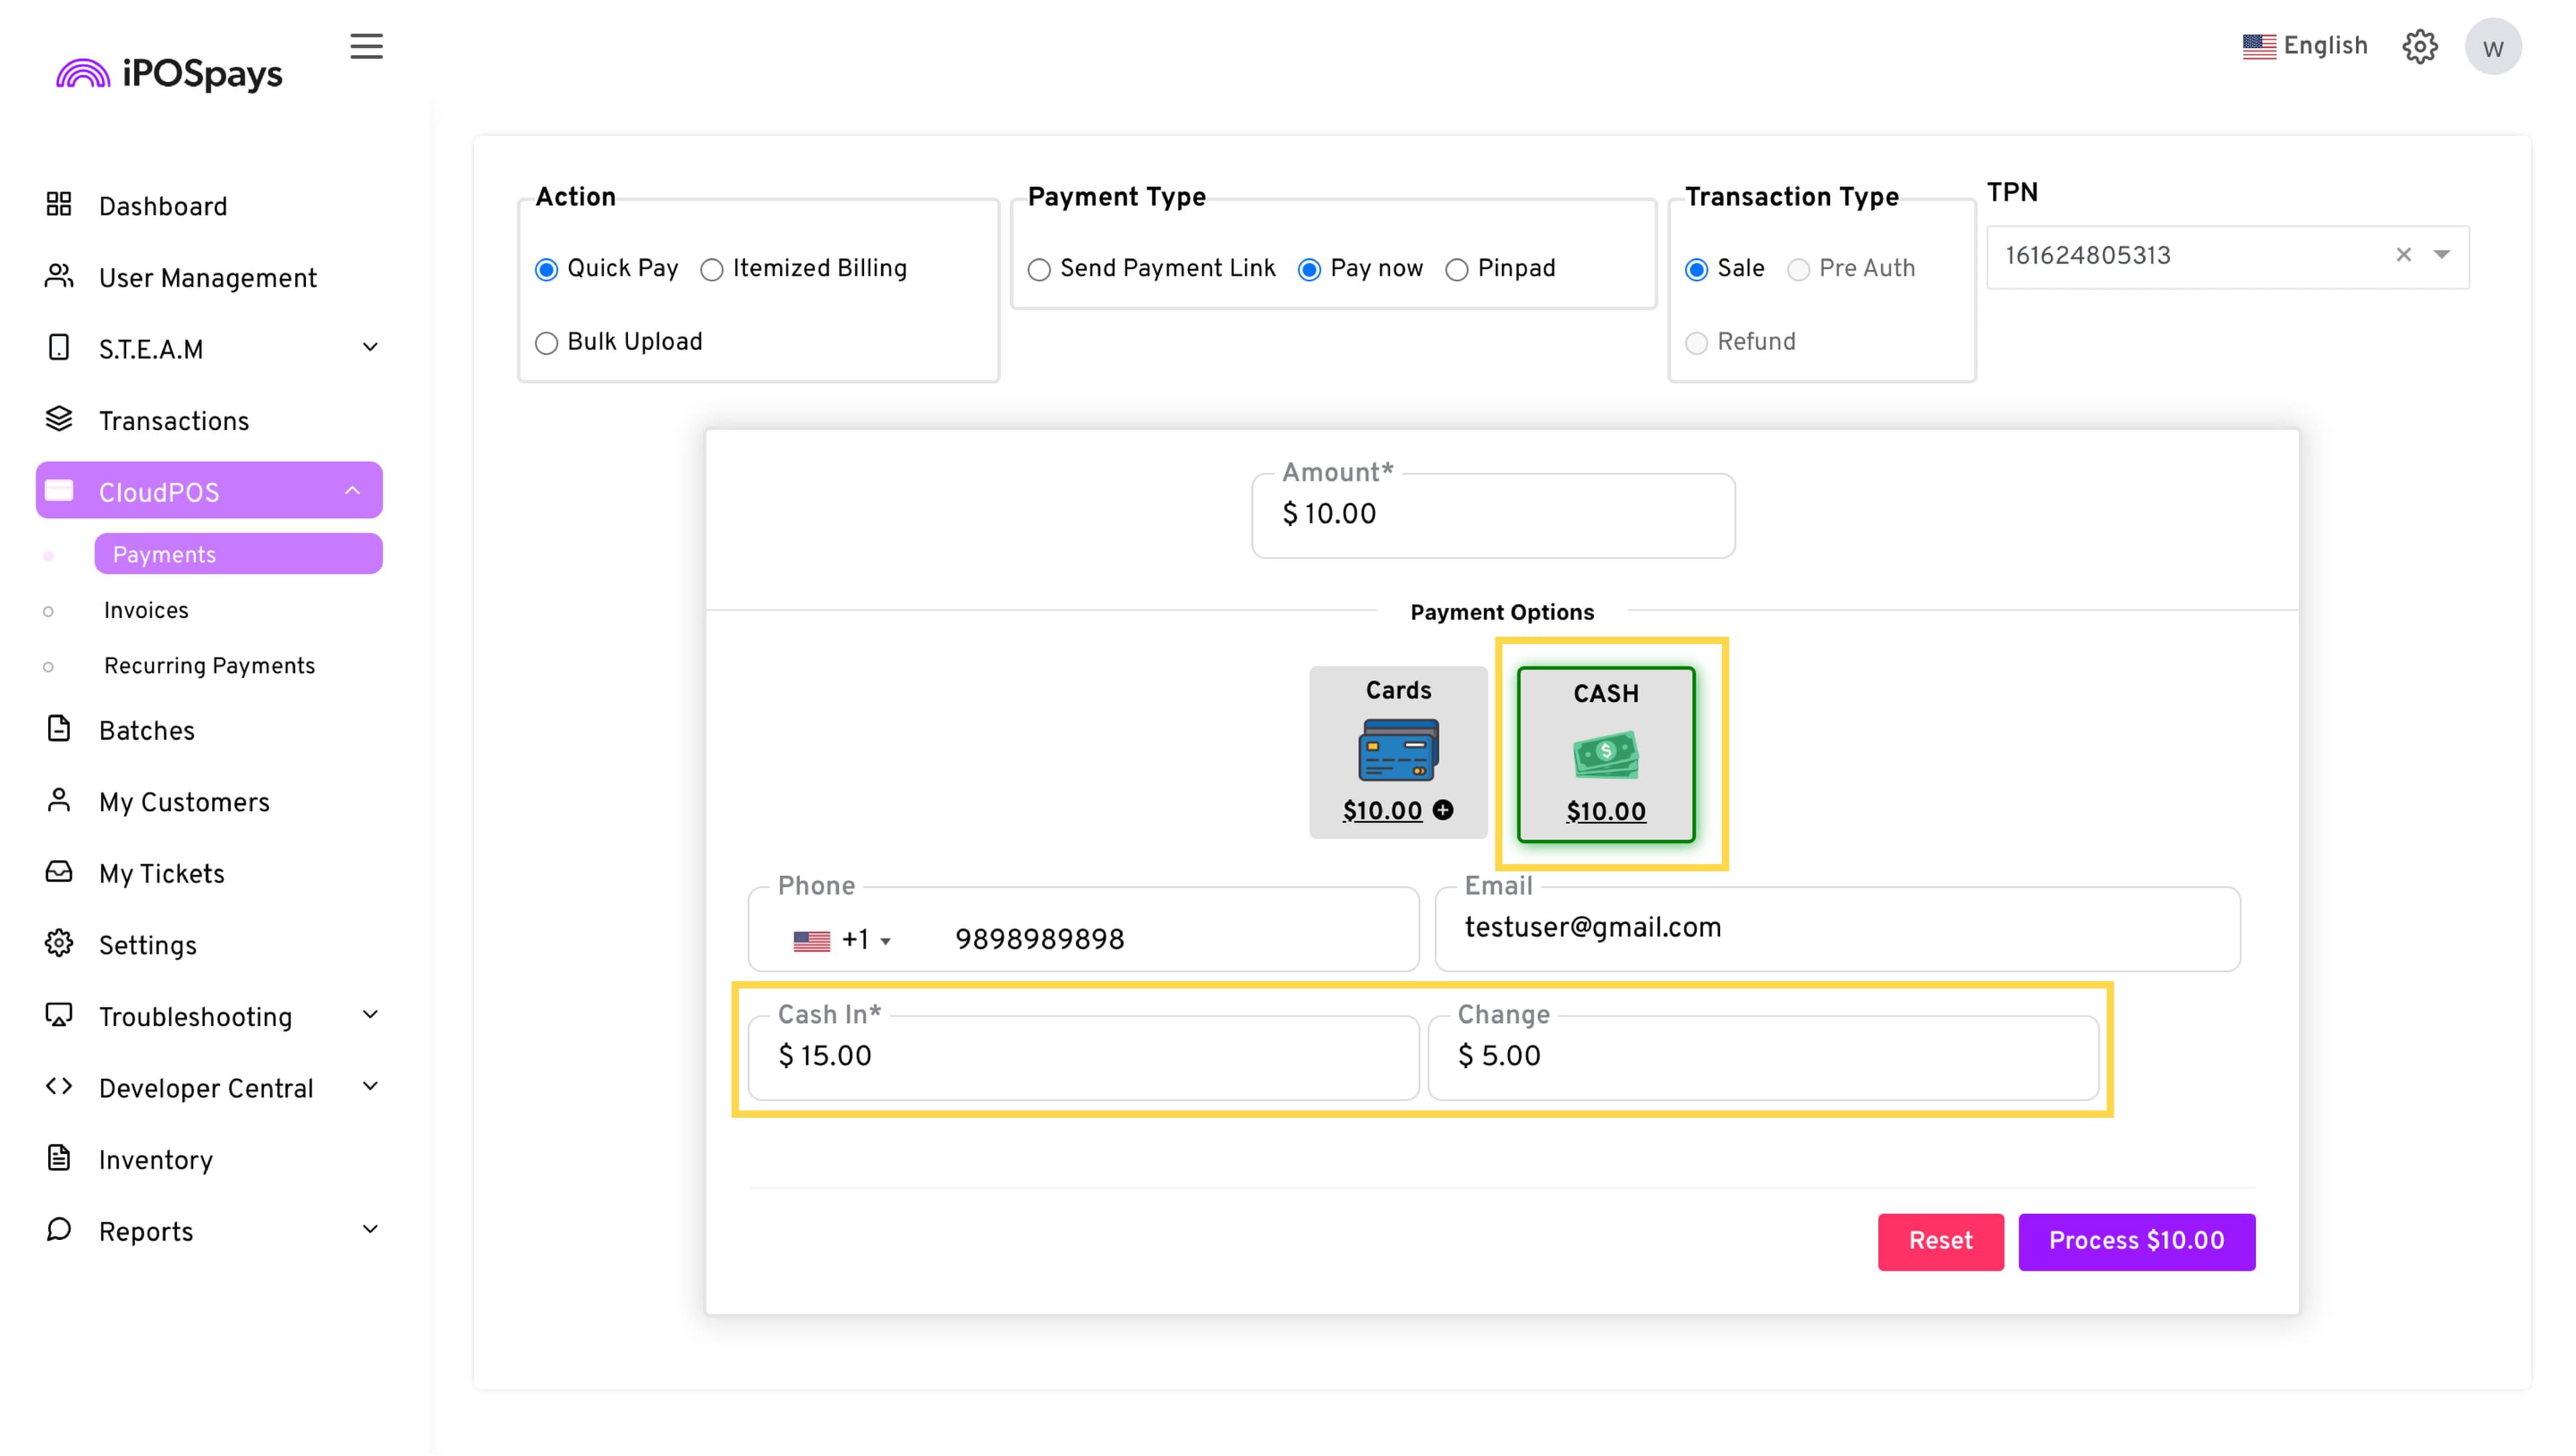This screenshot has width=2576, height=1456.
Task: Click the My Tickets inbox icon
Action: click(x=59, y=872)
